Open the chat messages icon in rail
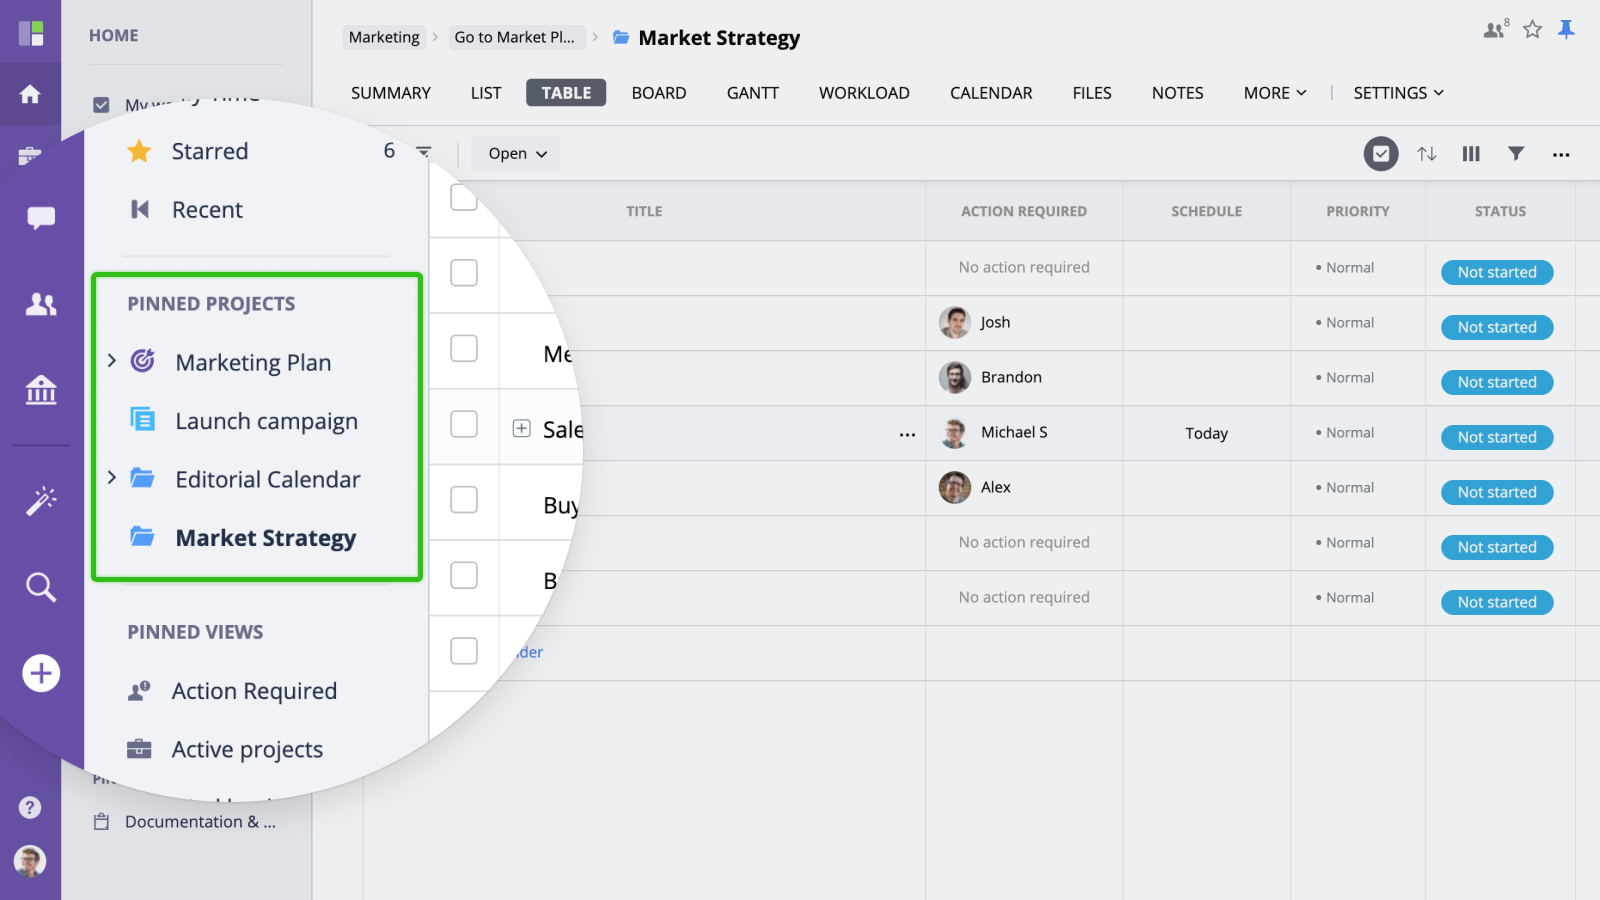The width and height of the screenshot is (1600, 900). 41,218
